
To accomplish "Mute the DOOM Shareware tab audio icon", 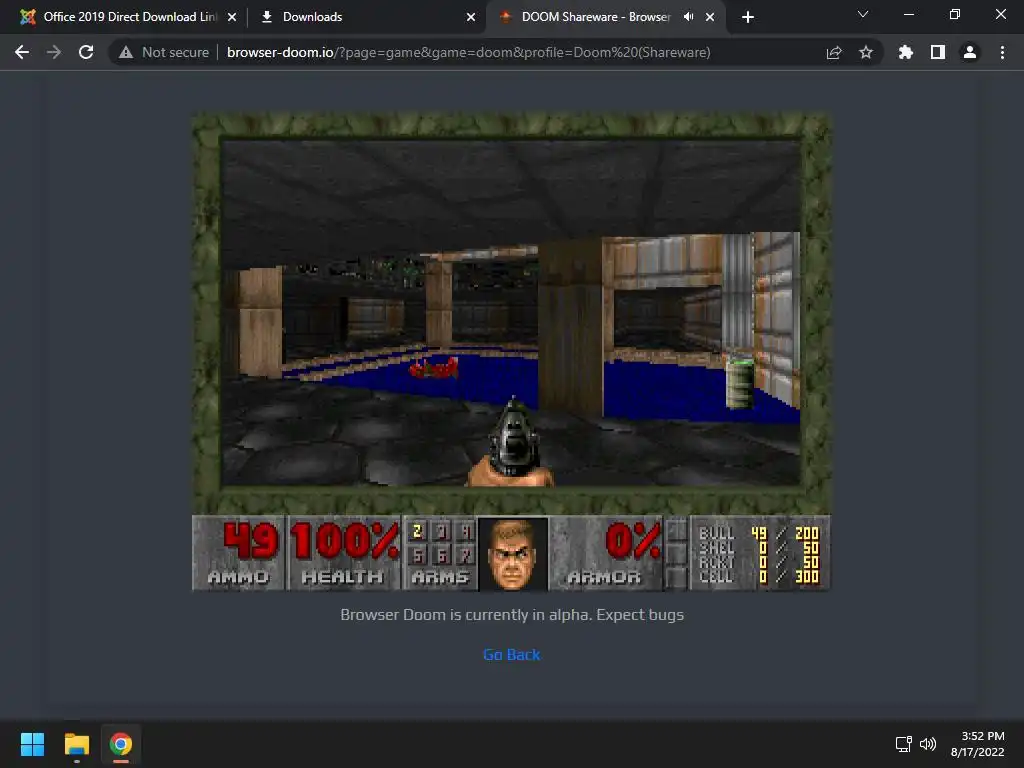I will pos(688,16).
